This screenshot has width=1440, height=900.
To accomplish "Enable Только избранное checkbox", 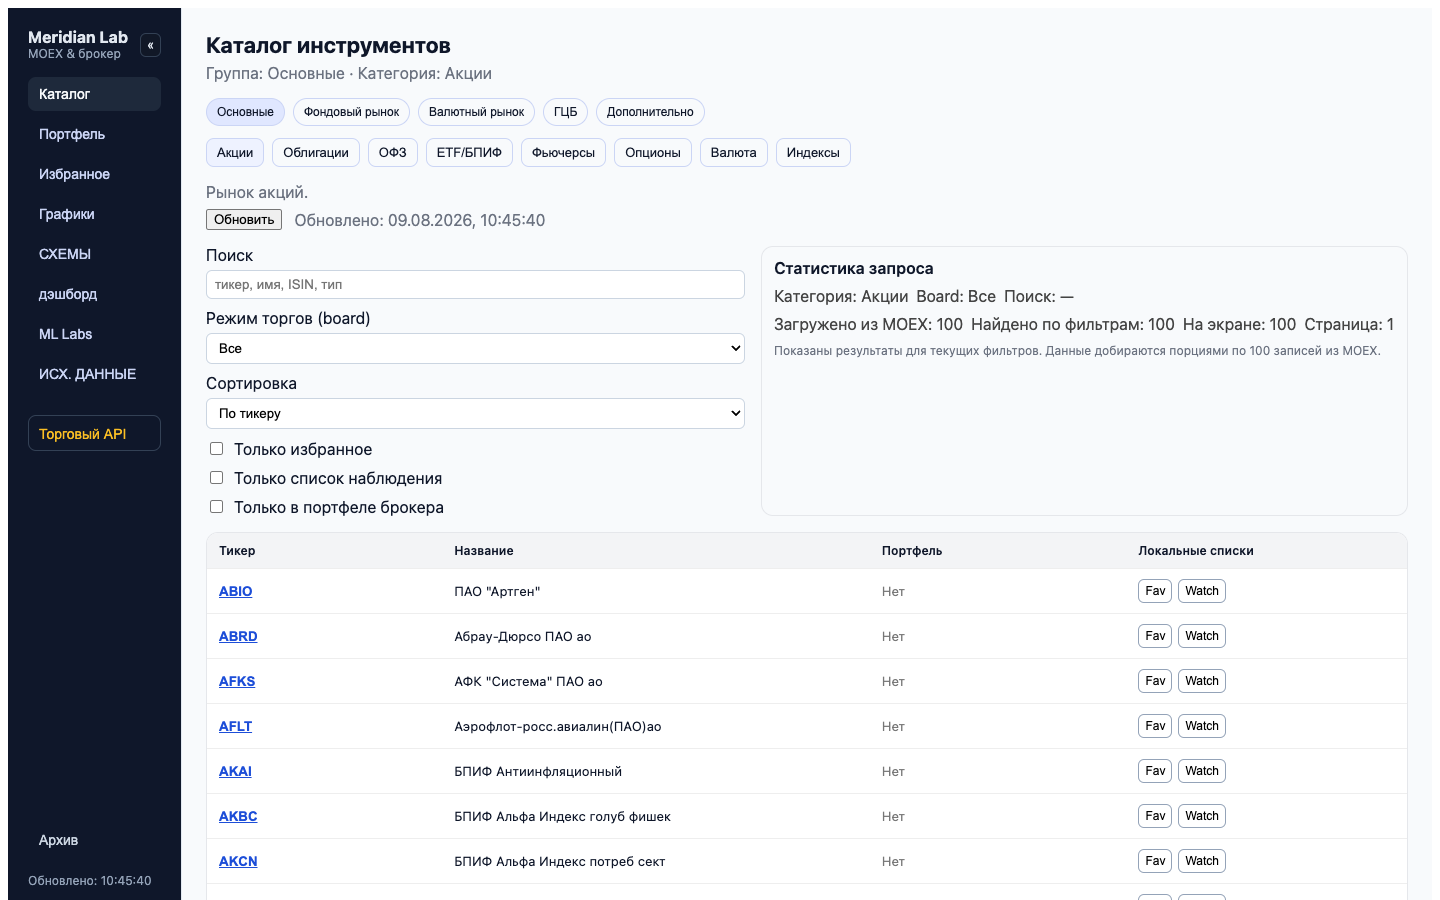I will (216, 449).
